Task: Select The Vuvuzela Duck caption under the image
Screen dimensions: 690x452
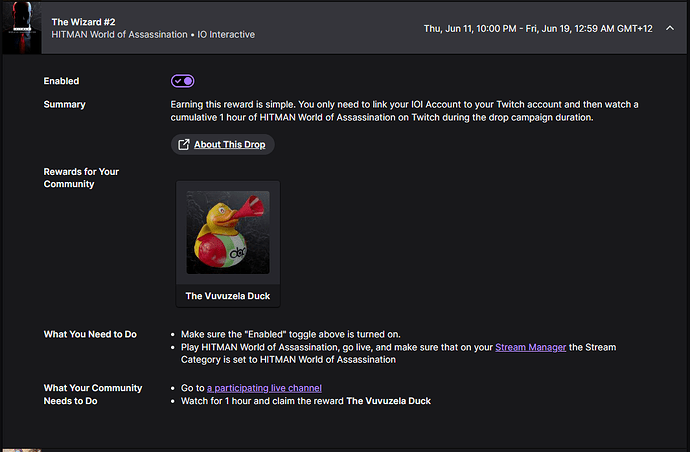Action: click(228, 296)
